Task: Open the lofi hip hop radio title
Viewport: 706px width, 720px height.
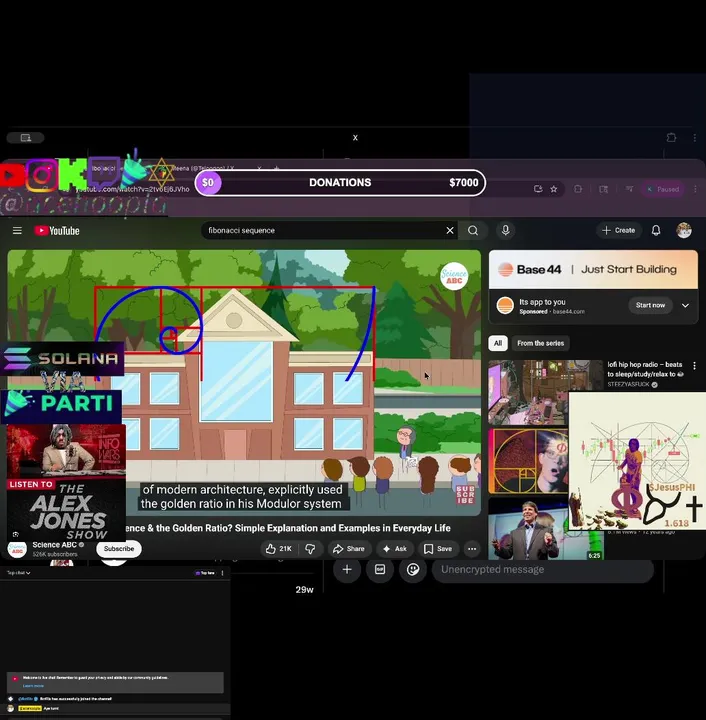Action: tap(645, 369)
